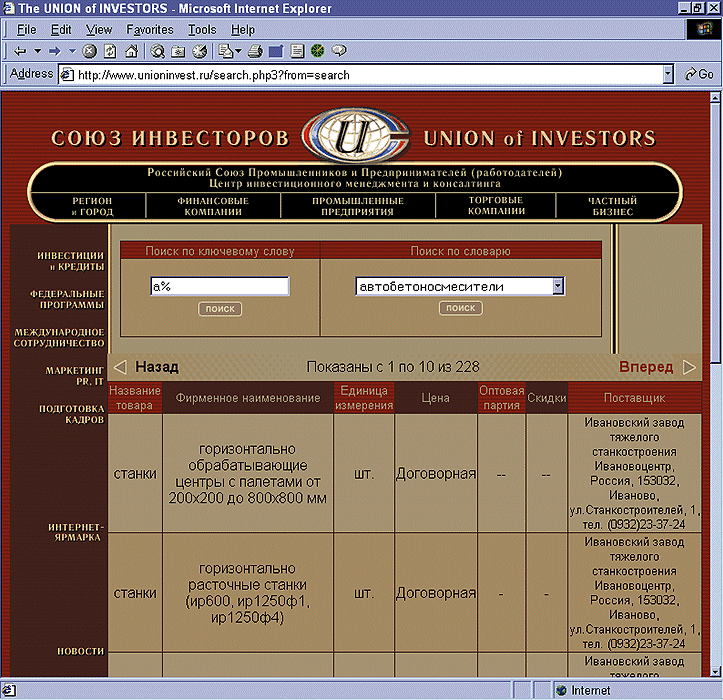Open МЕЖДУНАРОДНОЕ СОТРУДНИЧЕСТВО sidebar link
723x700 pixels.
59,338
